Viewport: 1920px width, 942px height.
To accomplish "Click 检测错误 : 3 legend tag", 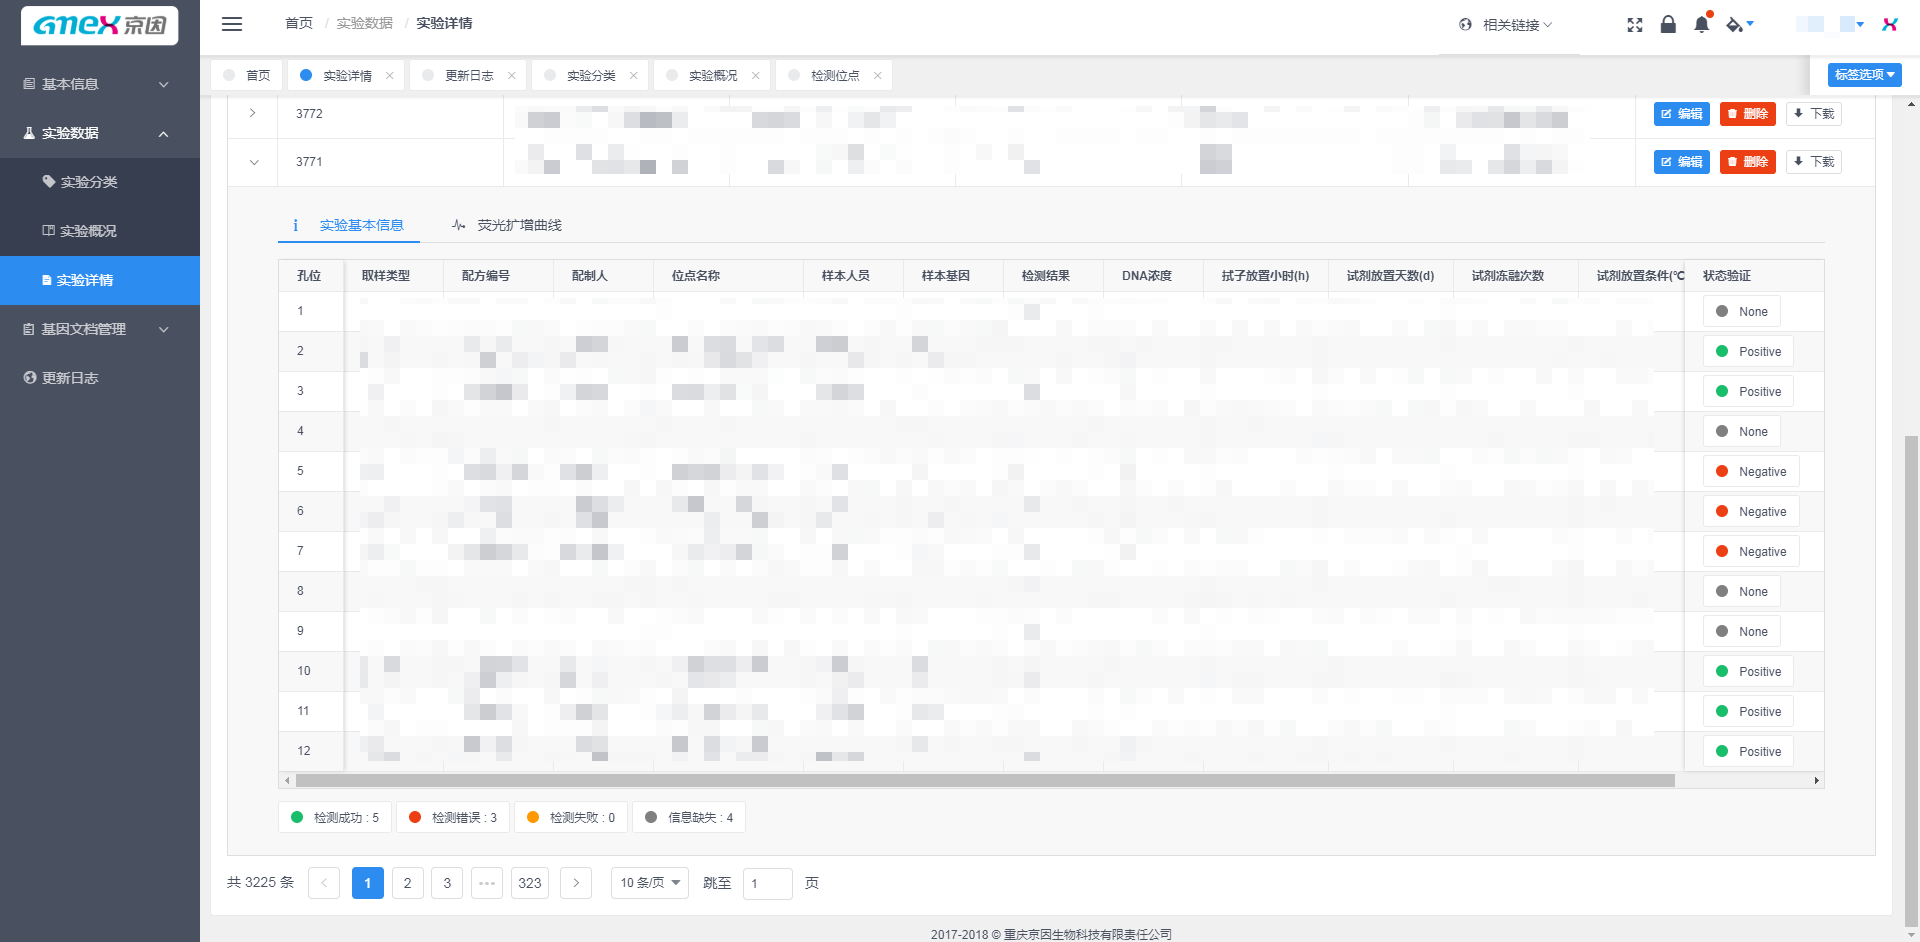I will point(453,818).
